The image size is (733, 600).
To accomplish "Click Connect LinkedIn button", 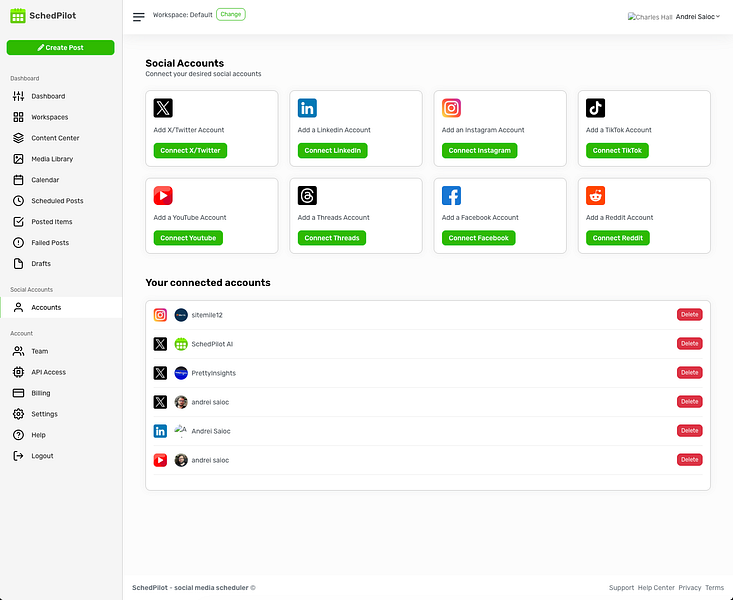I will (332, 151).
